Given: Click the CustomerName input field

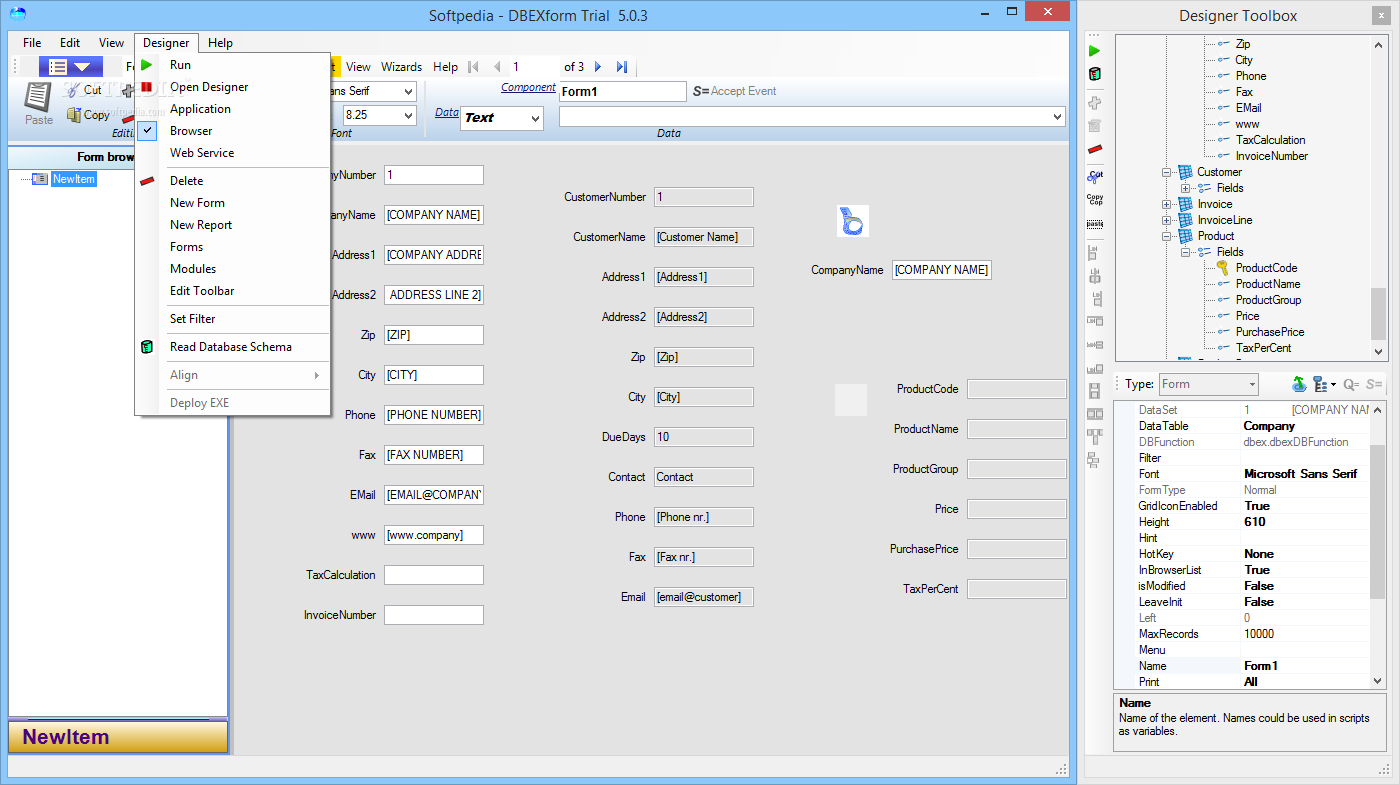Looking at the screenshot, I should (704, 237).
